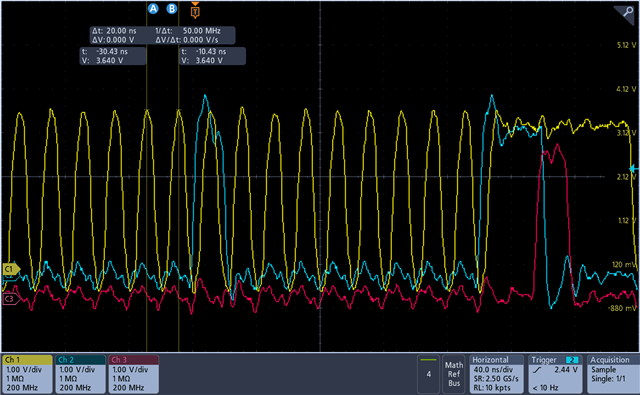The width and height of the screenshot is (640, 395).
Task: Click cursor A readout showing -30.43 ns
Action: 113,56
